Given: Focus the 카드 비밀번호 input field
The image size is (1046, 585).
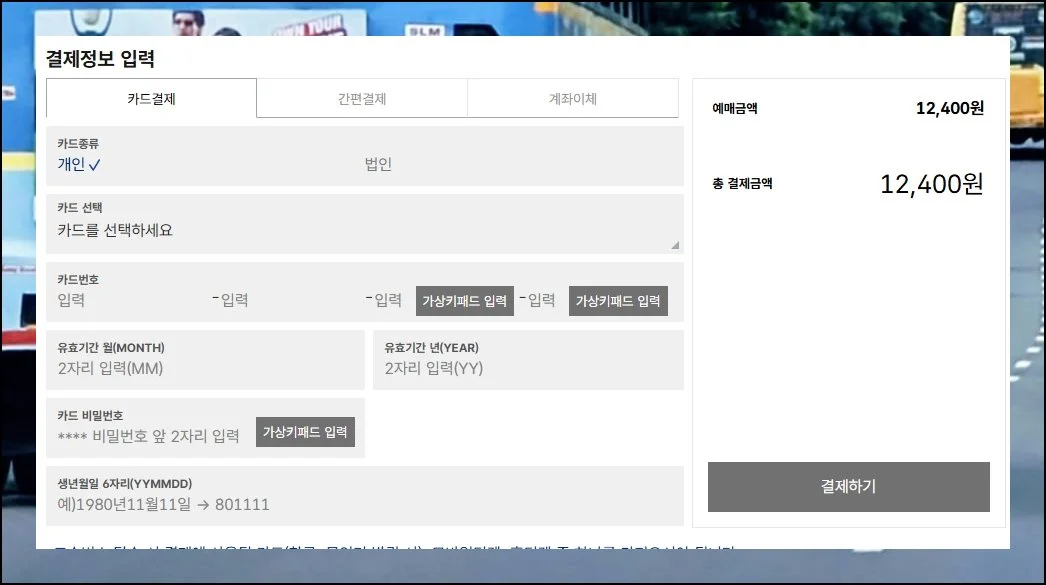Looking at the screenshot, I should (x=150, y=436).
